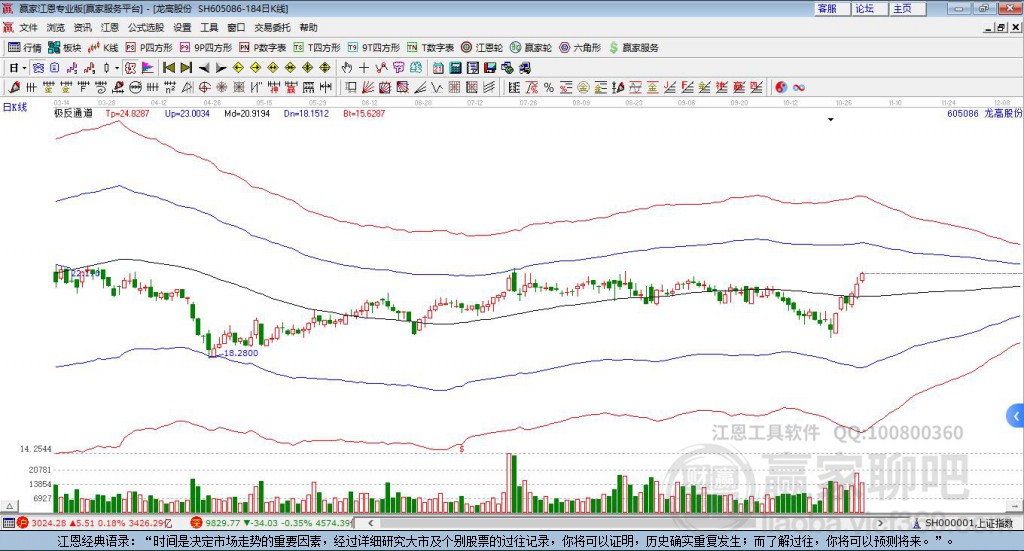Expand the 日 period dropdown
This screenshot has height=551, width=1024.
[x=24, y=68]
